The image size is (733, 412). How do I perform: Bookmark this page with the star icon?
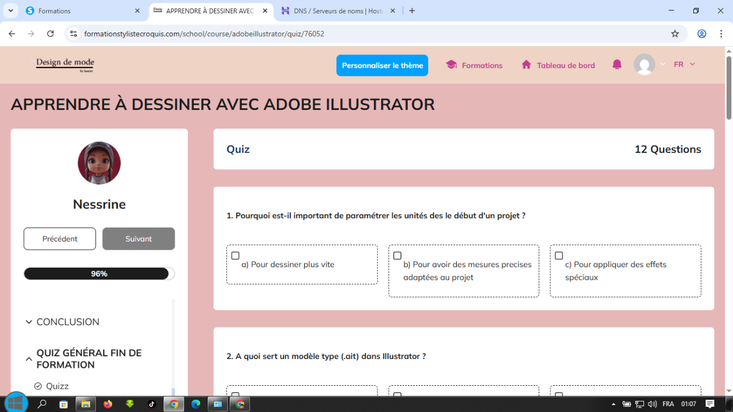(x=675, y=34)
